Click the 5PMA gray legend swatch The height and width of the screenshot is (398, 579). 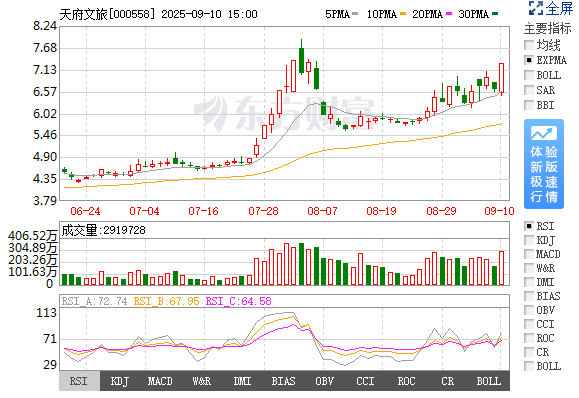355,14
